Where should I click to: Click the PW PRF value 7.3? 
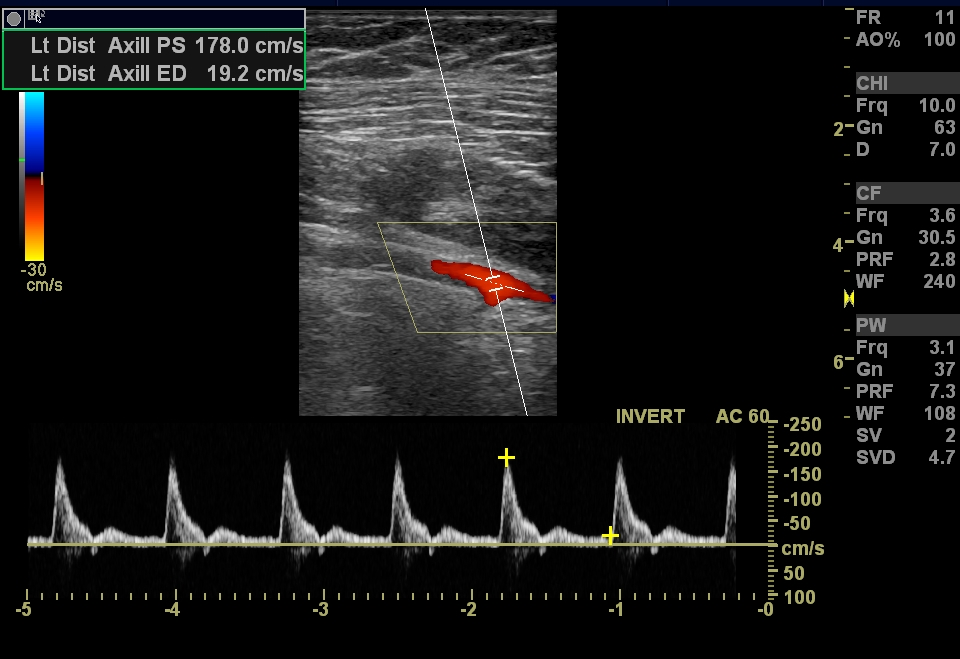(x=942, y=392)
